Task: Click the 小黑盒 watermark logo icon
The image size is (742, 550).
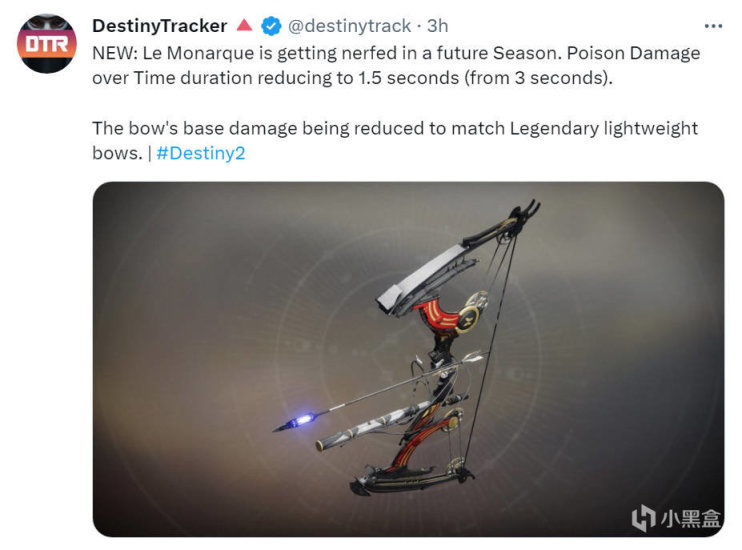Action: pos(644,518)
